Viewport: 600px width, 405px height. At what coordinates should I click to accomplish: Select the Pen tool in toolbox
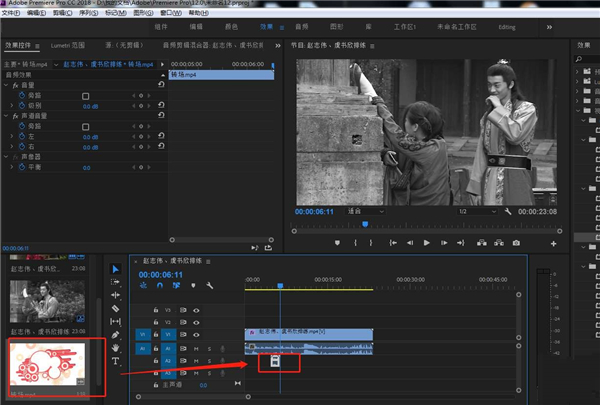(x=115, y=334)
